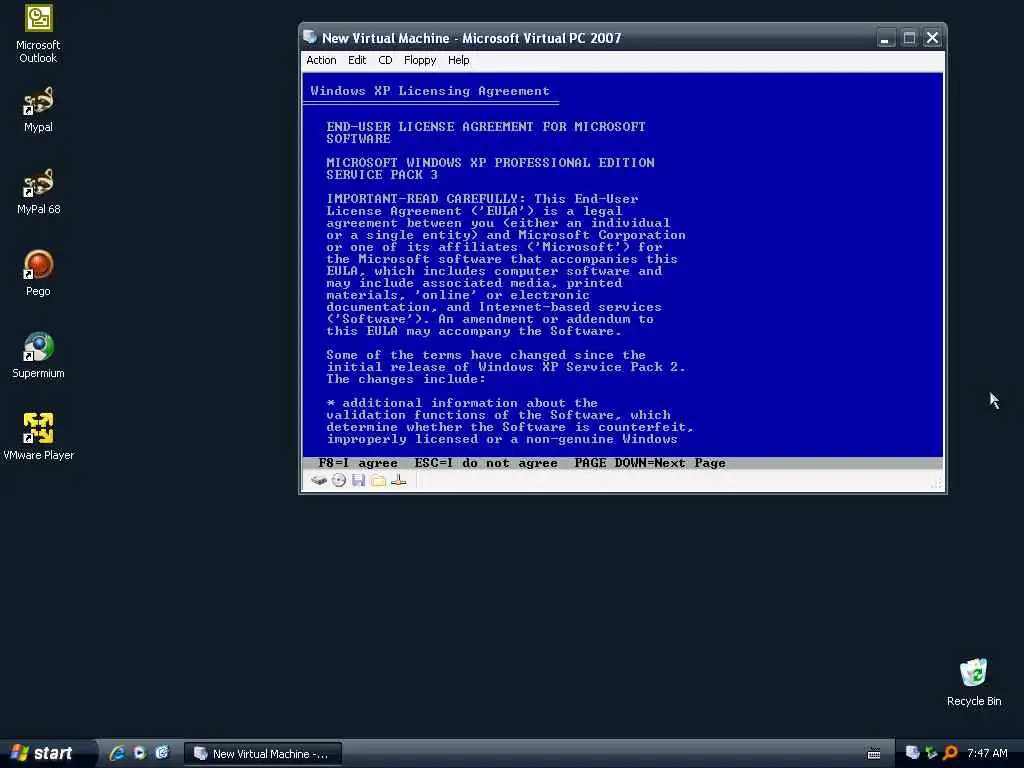Open the Floppy menu

[x=420, y=60]
